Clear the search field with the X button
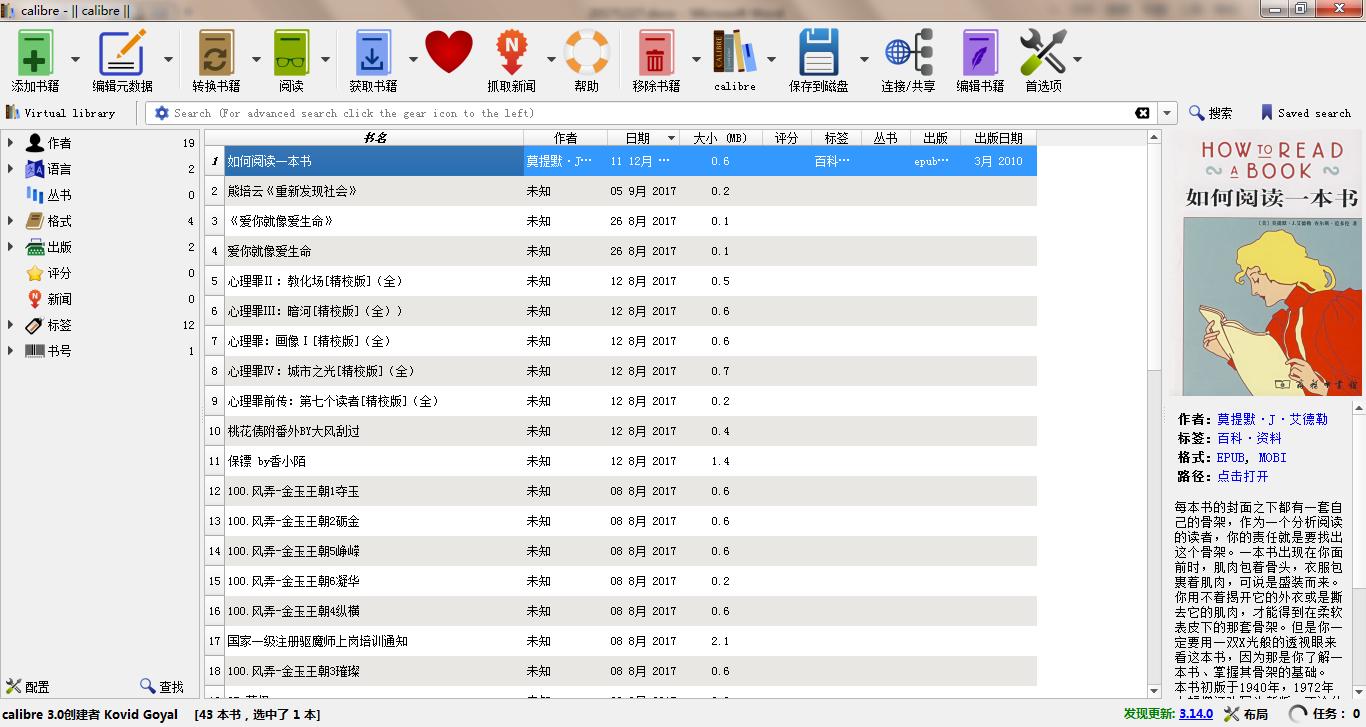 pos(1143,113)
